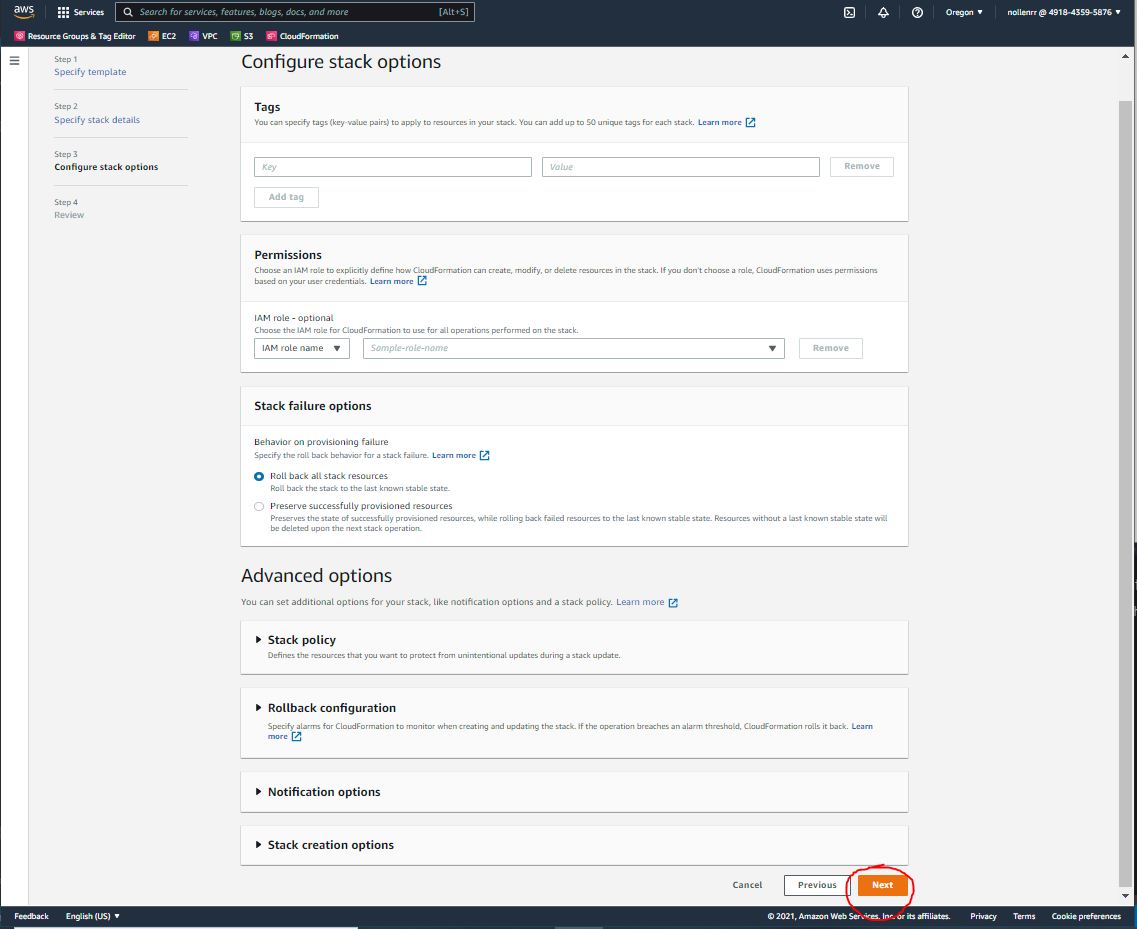
Task: Click Remove button in Tags section
Action: click(861, 166)
